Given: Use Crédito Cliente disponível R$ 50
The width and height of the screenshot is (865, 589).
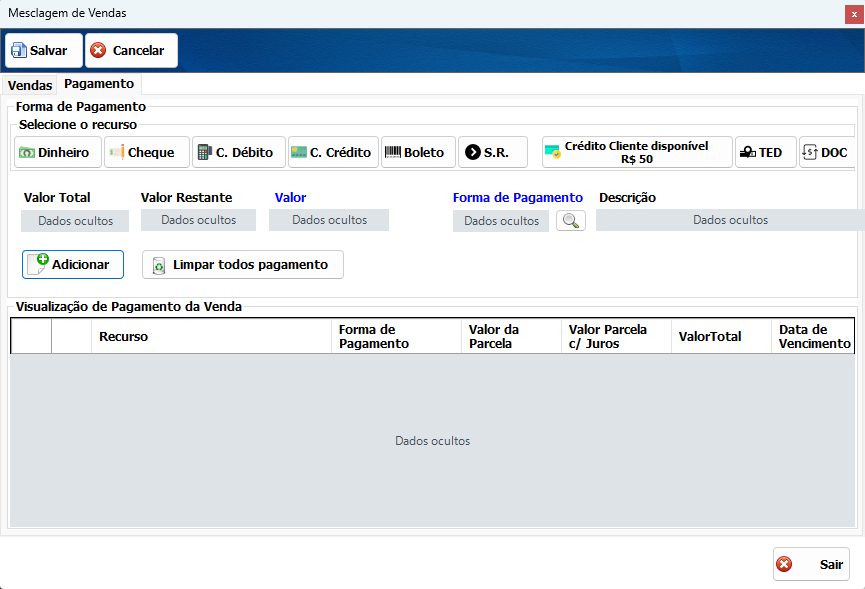Looking at the screenshot, I should 637,152.
